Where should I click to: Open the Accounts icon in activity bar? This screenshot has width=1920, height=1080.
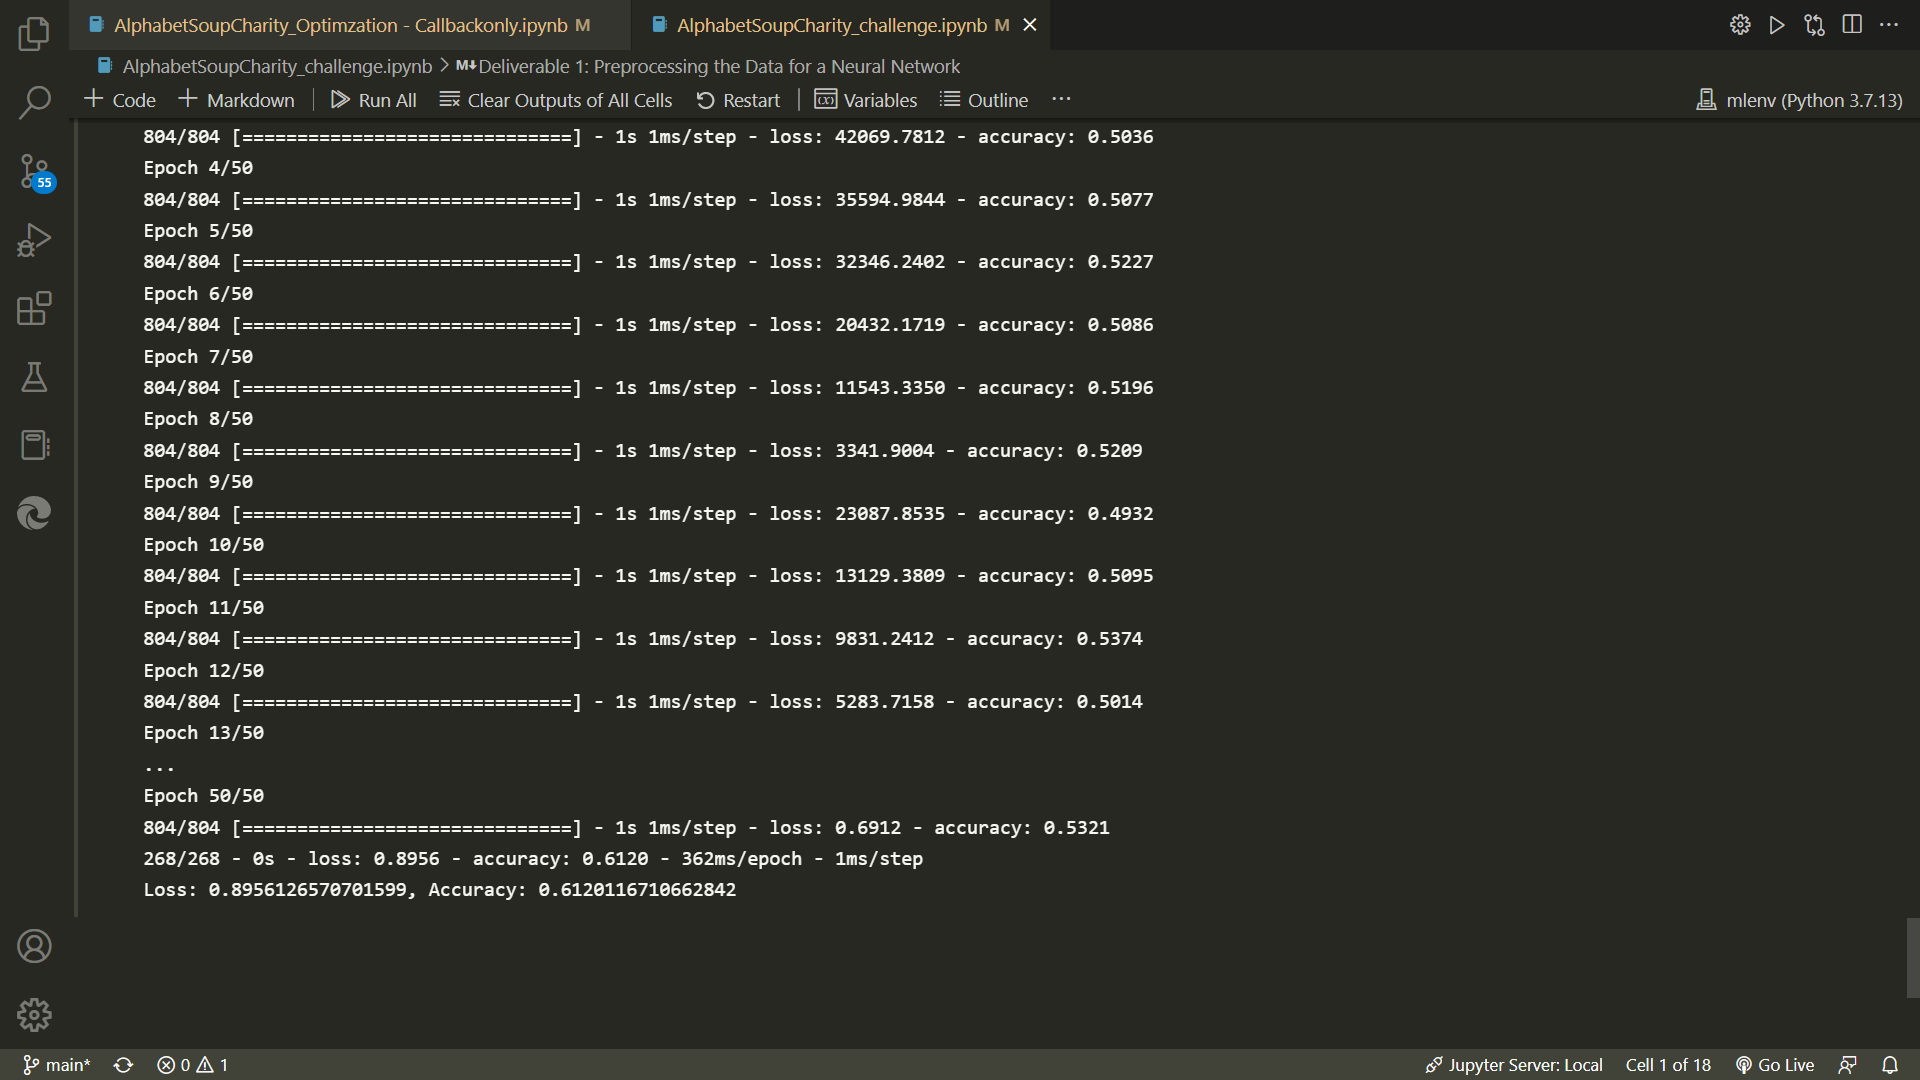pos(34,945)
